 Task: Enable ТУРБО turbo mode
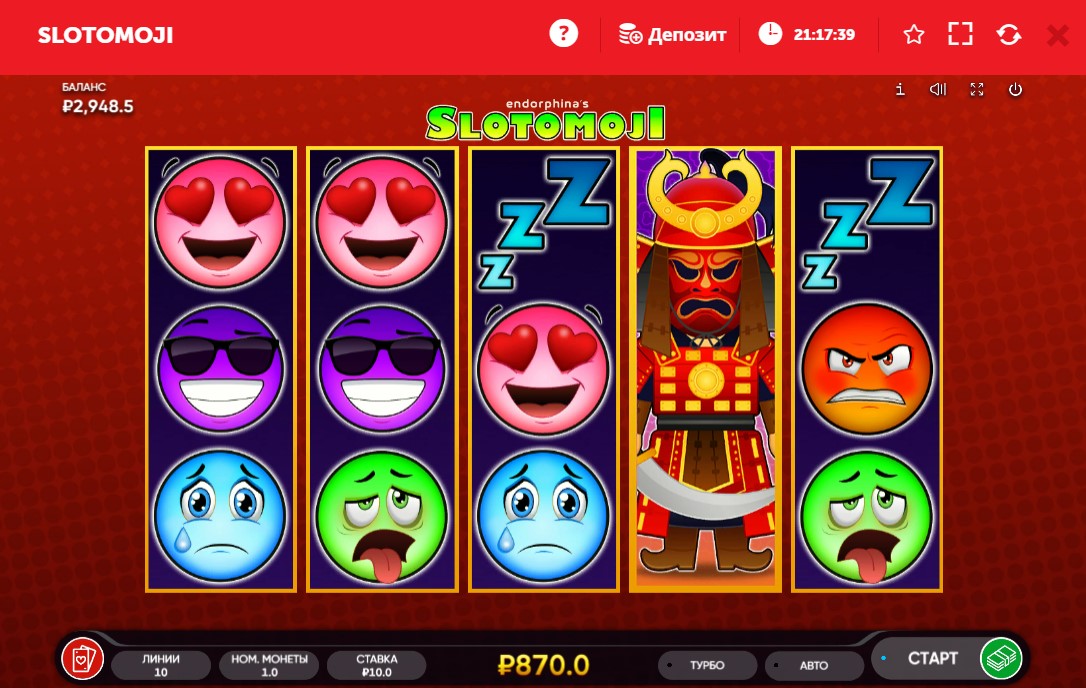707,665
